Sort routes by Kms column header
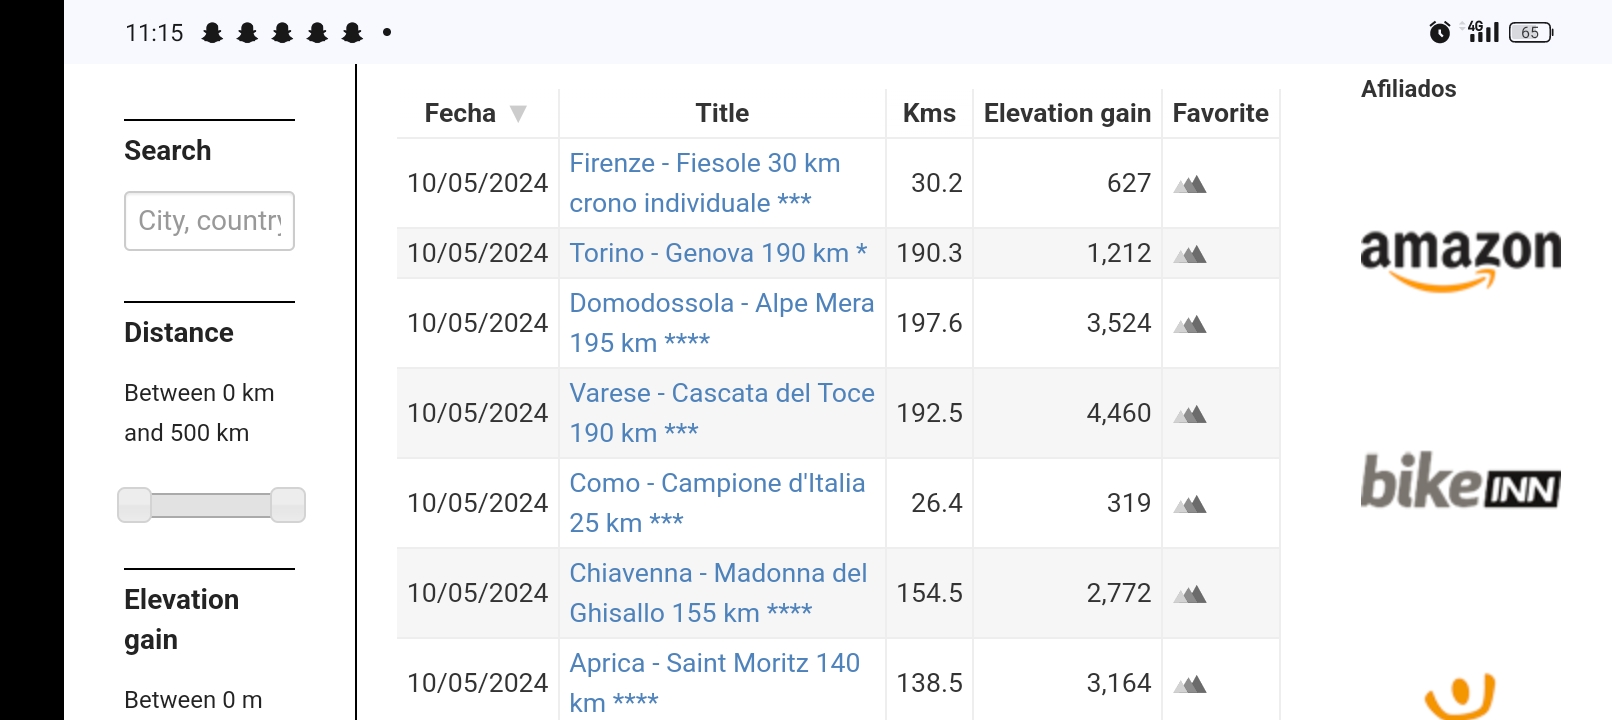Viewport: 1612px width, 720px height. click(929, 113)
